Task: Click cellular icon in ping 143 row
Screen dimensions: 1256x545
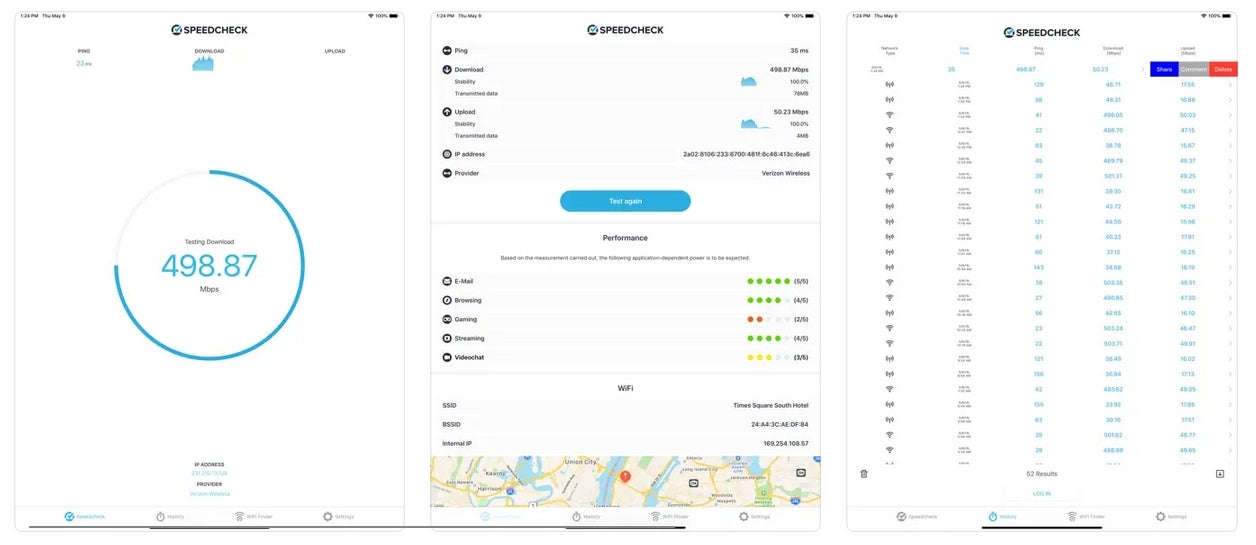Action: click(890, 267)
